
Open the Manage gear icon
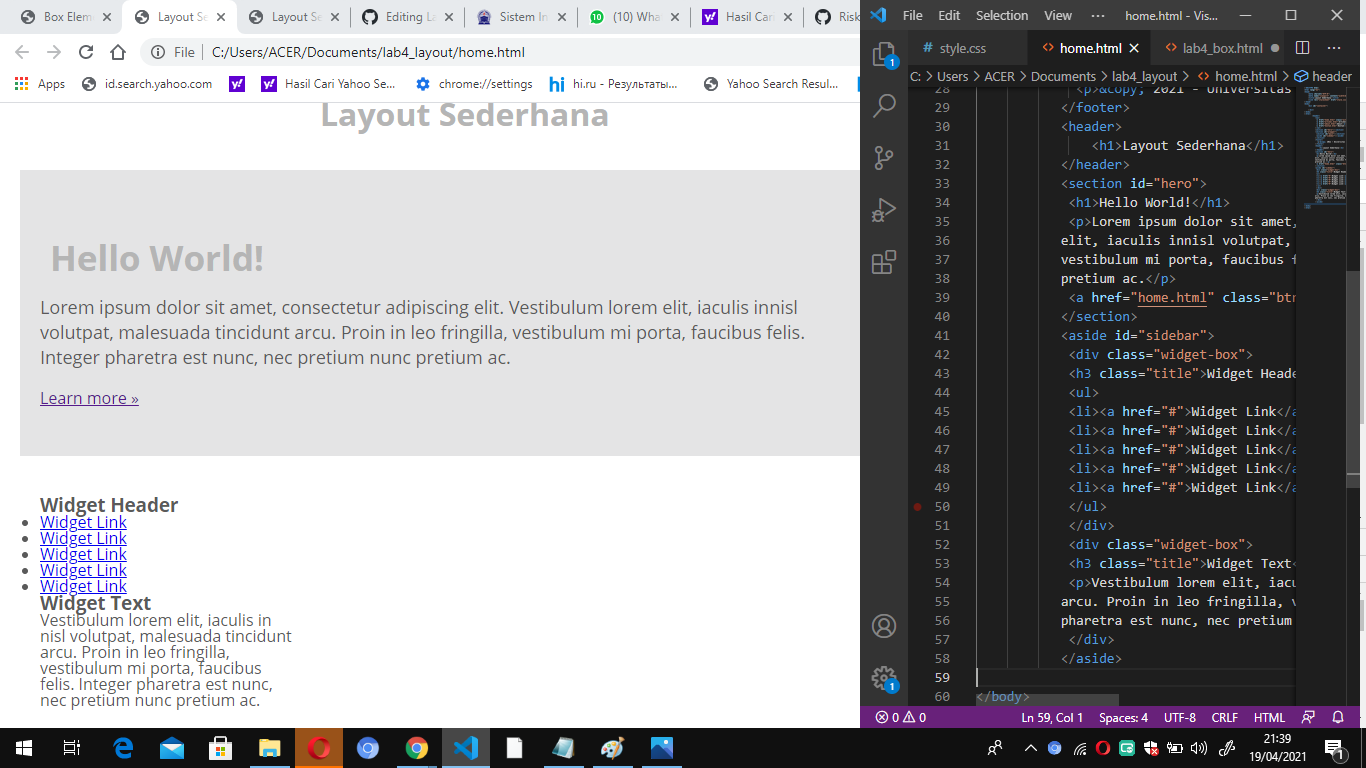tap(884, 676)
